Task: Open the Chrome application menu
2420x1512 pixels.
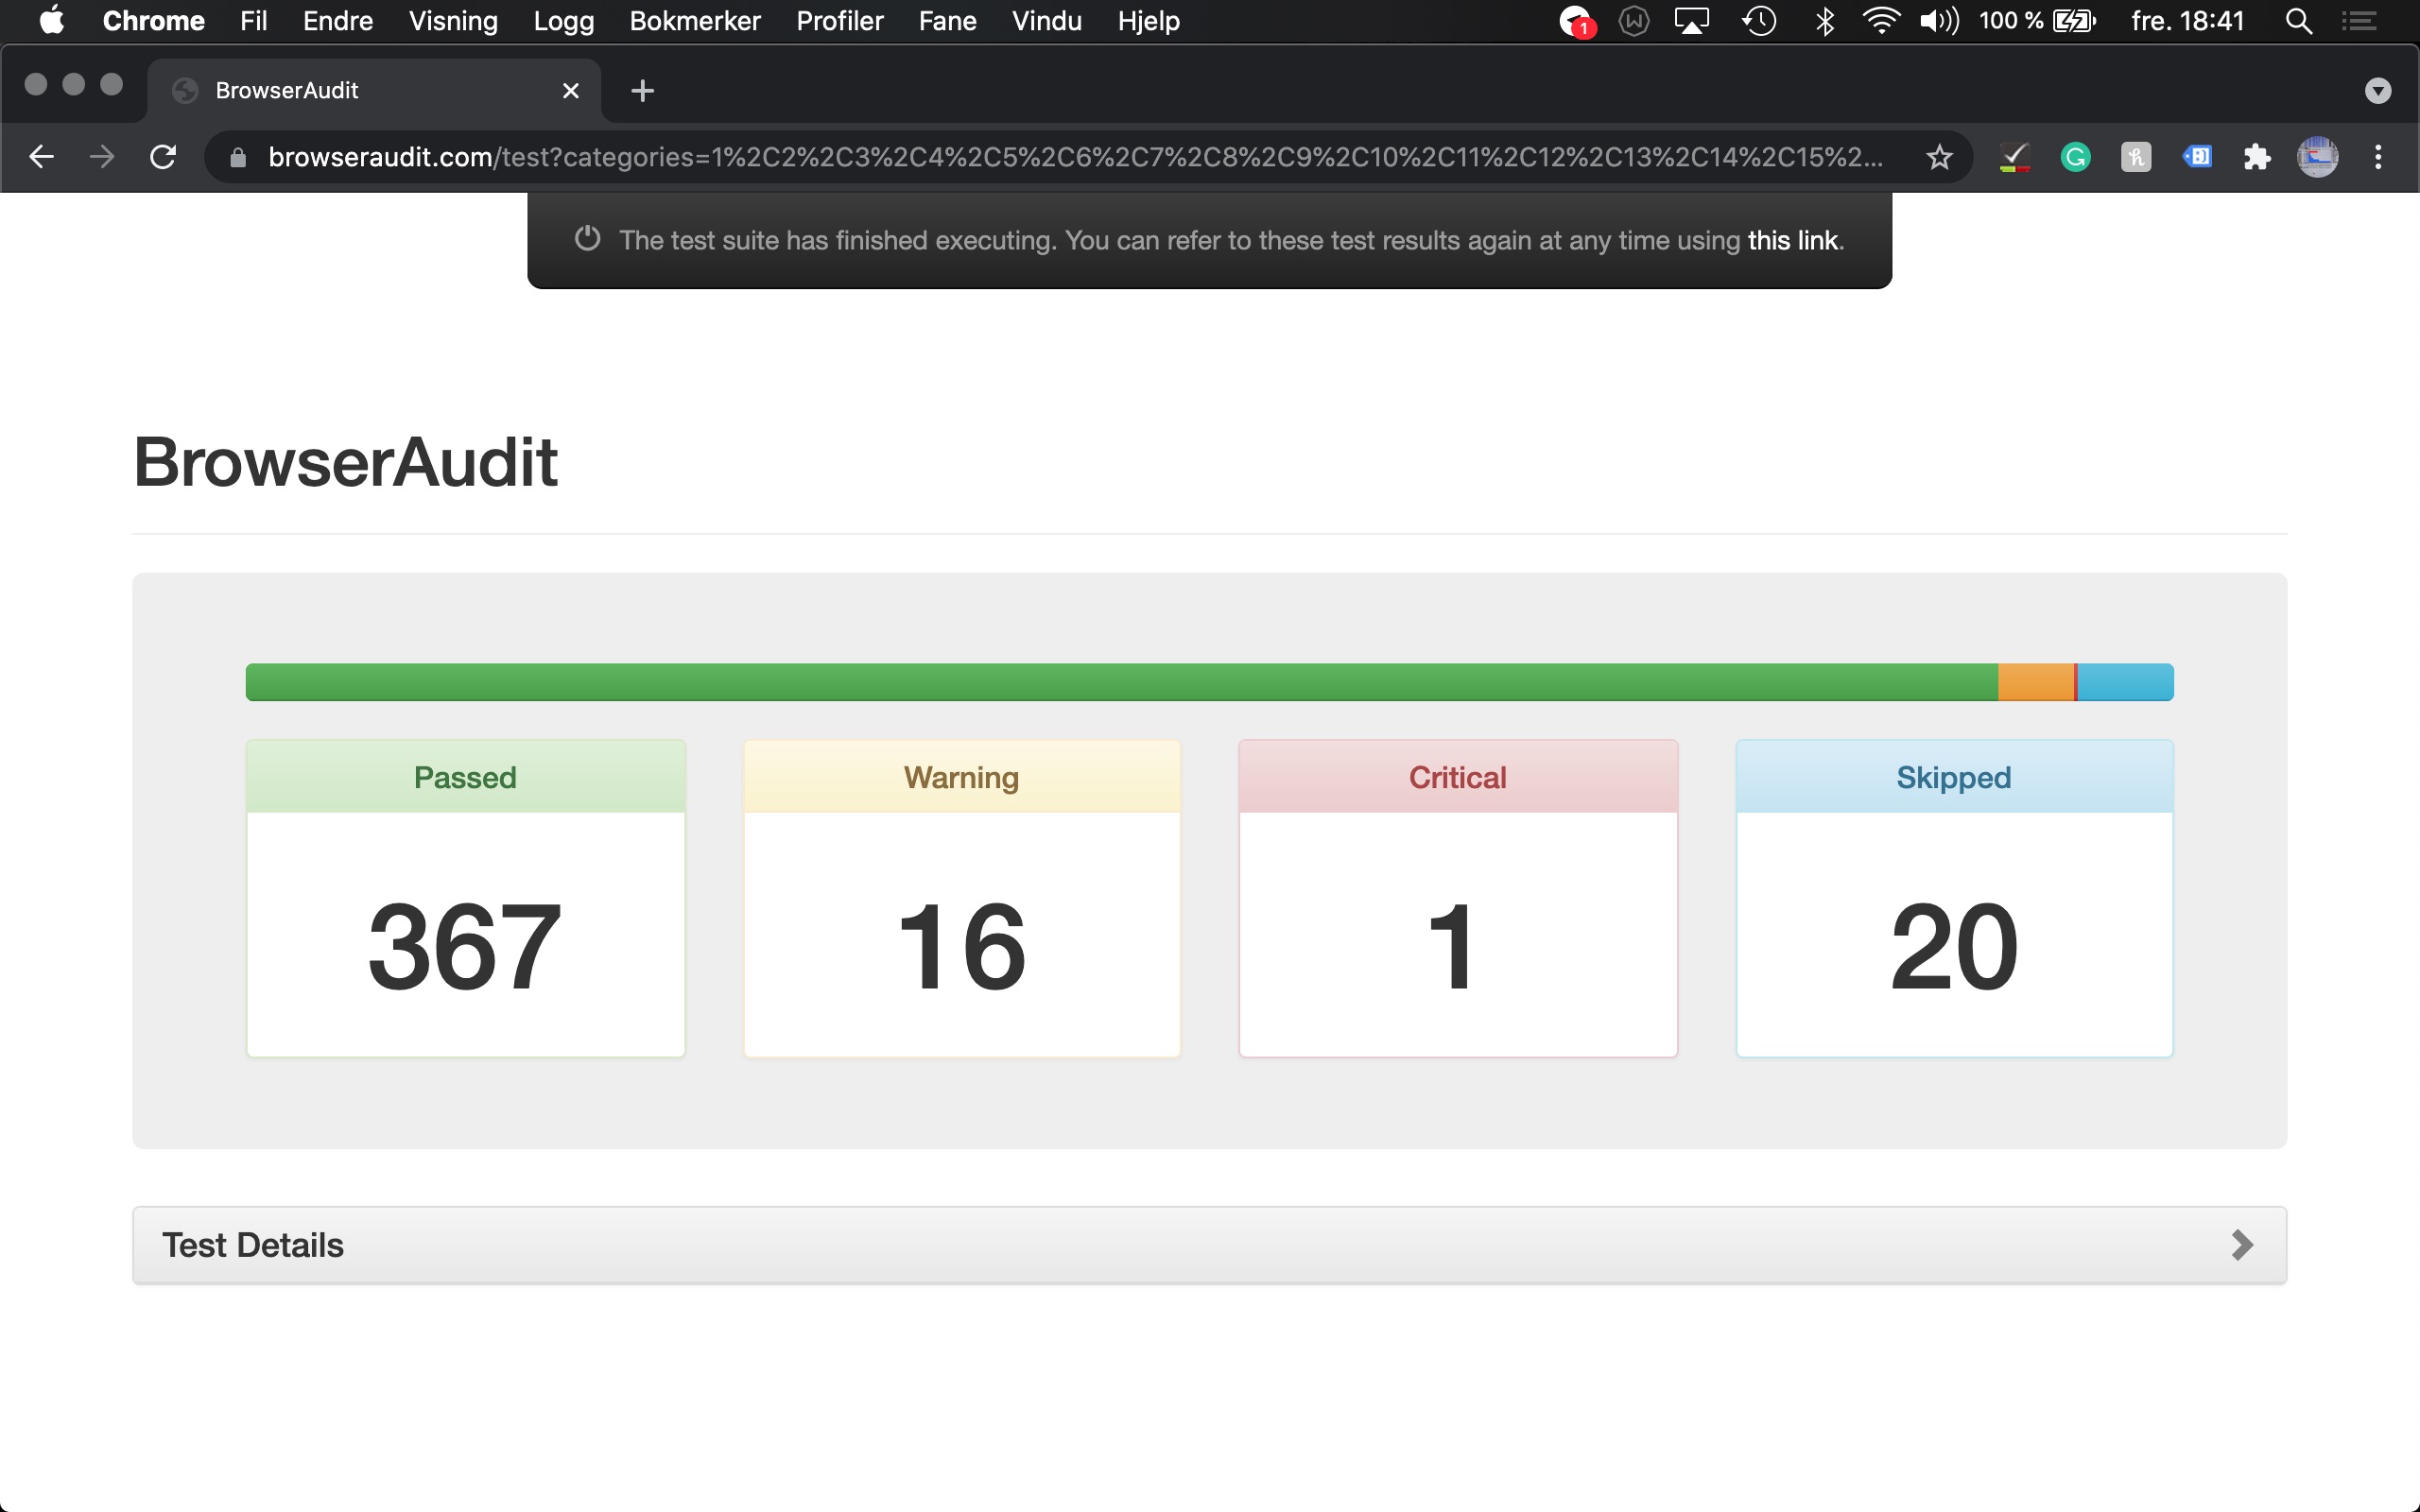Action: coord(153,21)
